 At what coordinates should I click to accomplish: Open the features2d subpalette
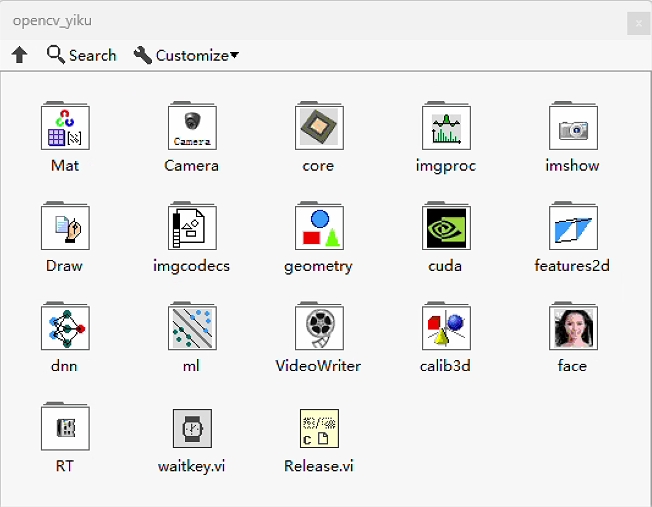pyautogui.click(x=573, y=227)
